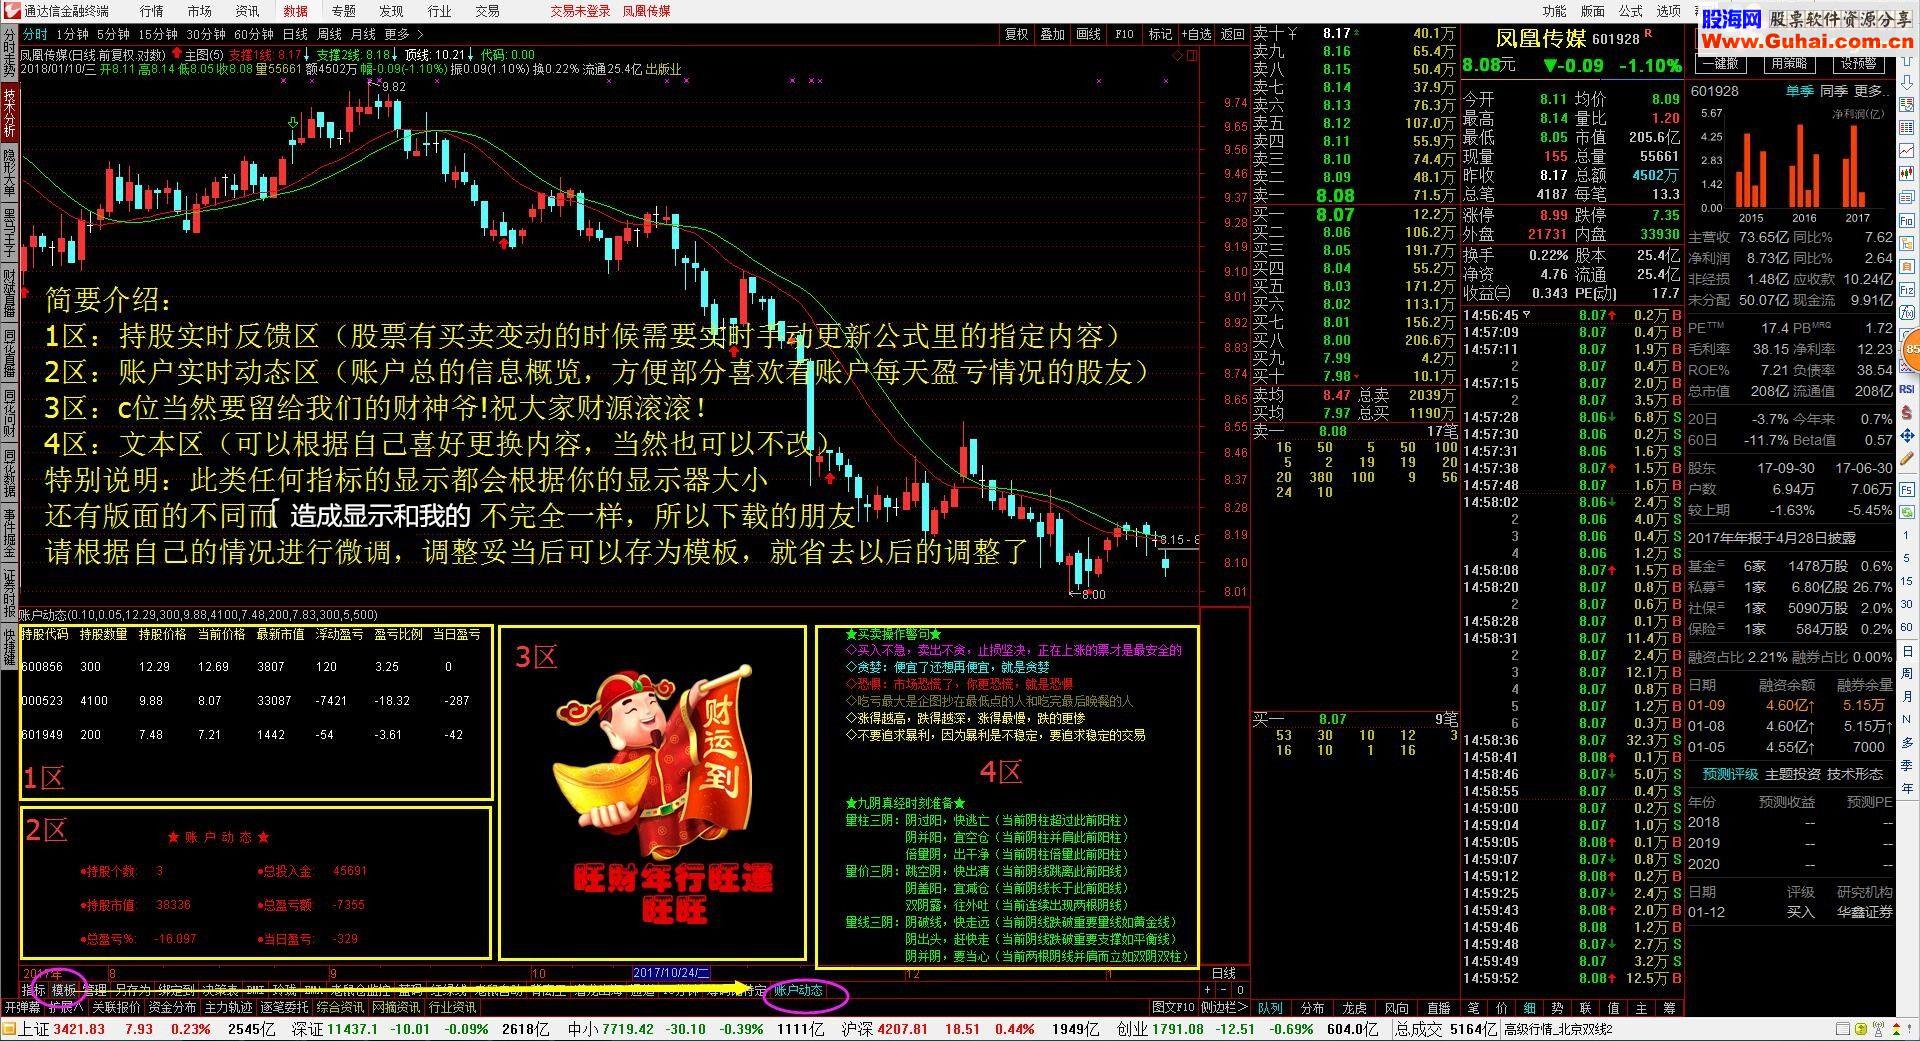Open 财经直播 sidebar tab
Screen dimensions: 1920x1041
[9, 292]
